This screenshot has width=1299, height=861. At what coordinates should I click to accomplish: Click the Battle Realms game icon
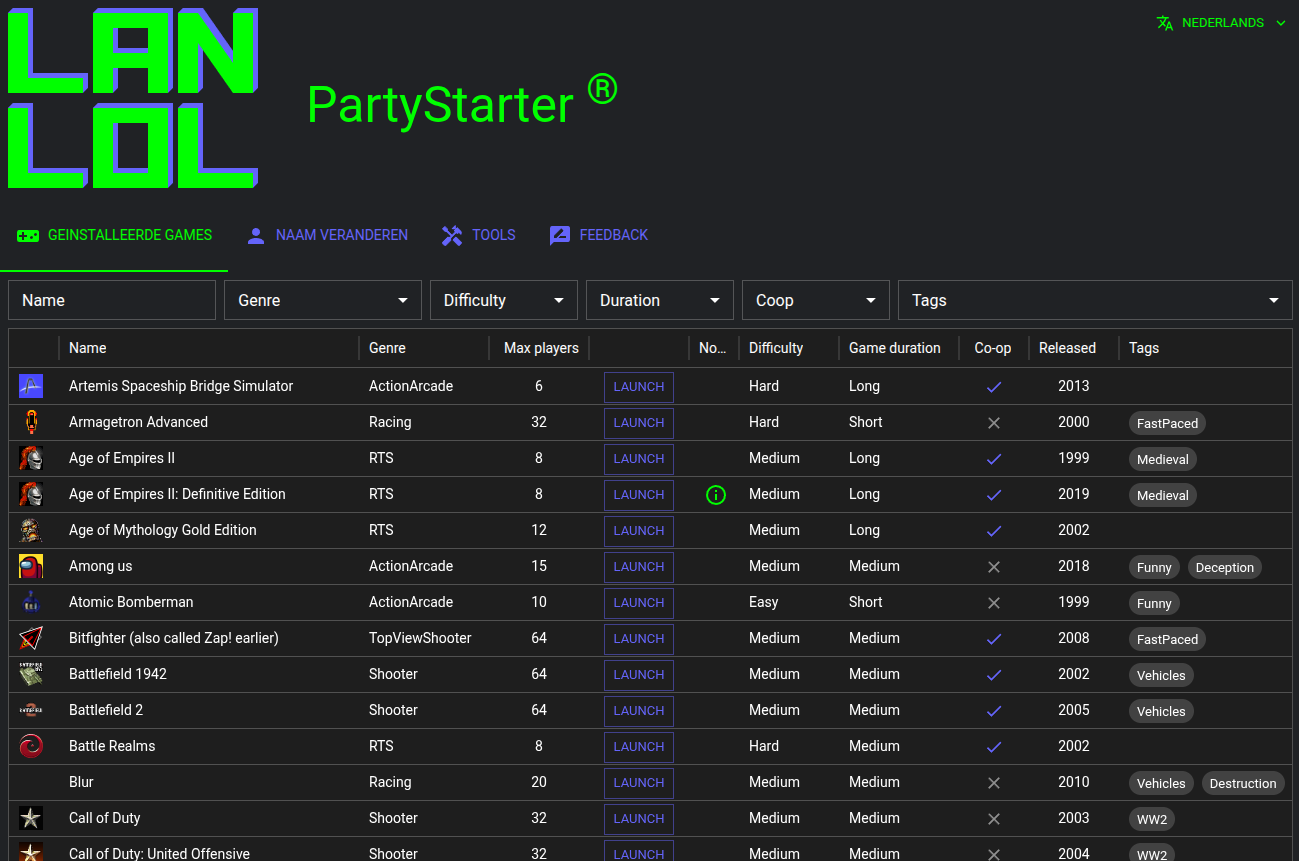click(x=31, y=746)
